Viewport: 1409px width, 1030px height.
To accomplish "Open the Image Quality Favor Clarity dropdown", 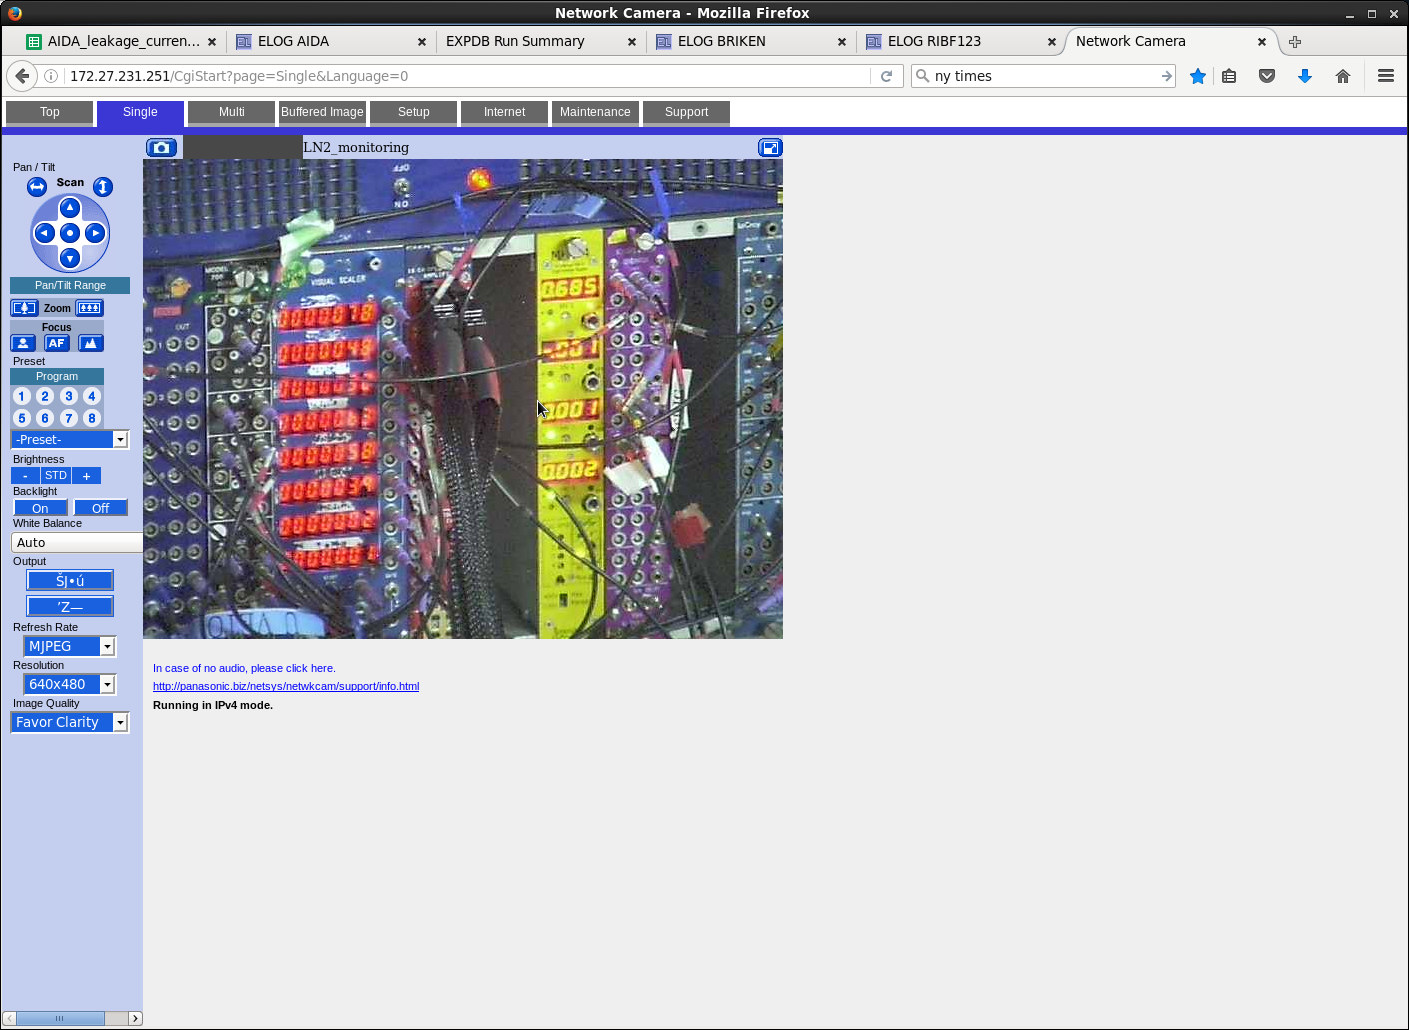I will (70, 722).
